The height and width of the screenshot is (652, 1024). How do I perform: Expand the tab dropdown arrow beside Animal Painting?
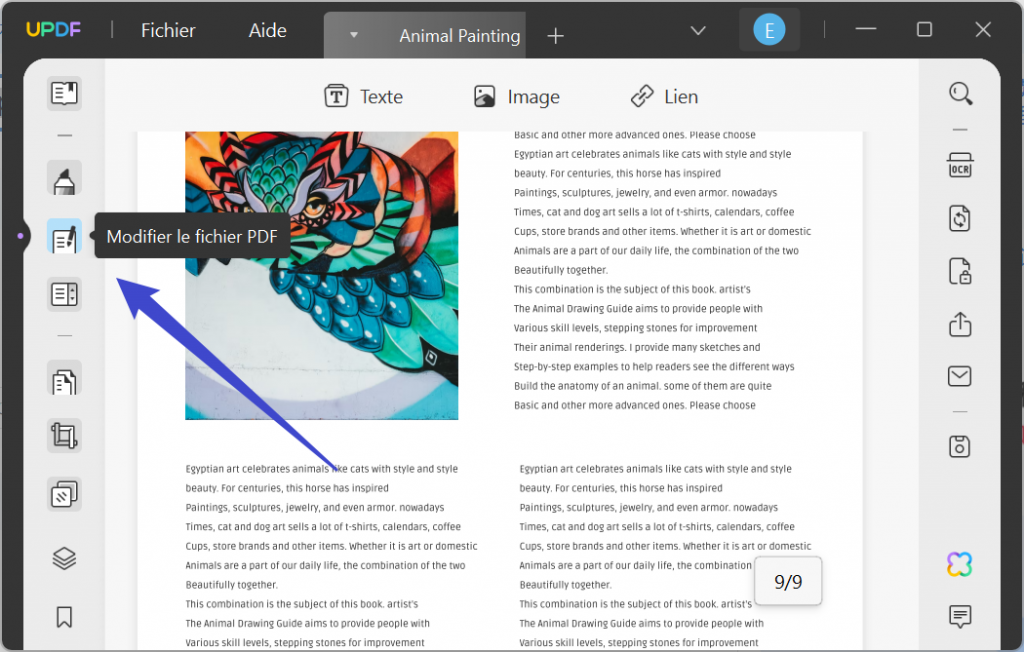[x=353, y=35]
